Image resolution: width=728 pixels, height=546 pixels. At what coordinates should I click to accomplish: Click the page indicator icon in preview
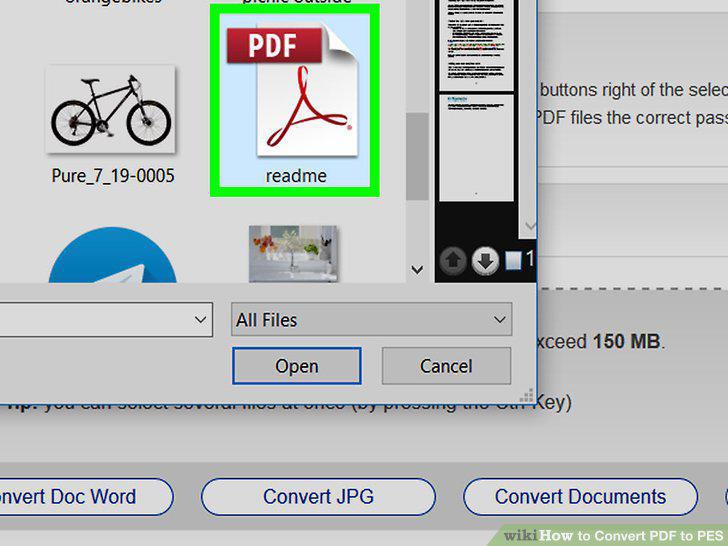tap(513, 261)
